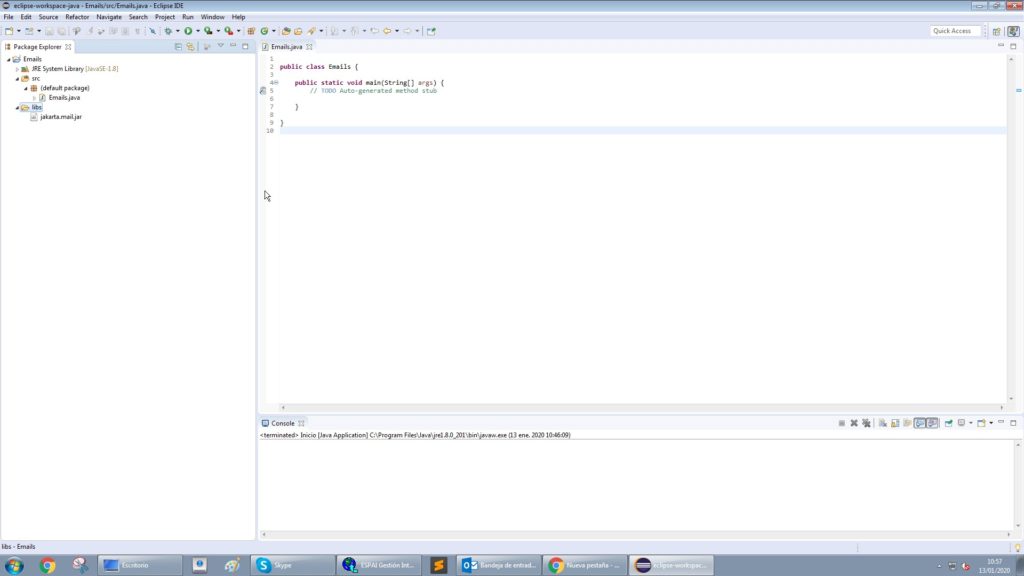Expand the JRE System Library node

16,68
